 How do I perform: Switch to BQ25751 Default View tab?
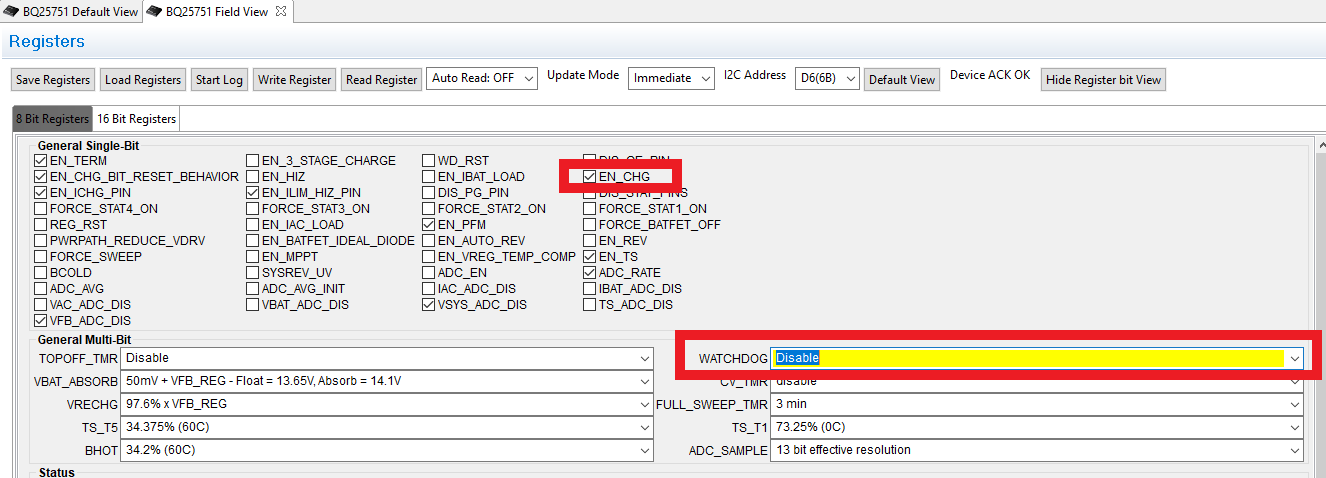(71, 12)
